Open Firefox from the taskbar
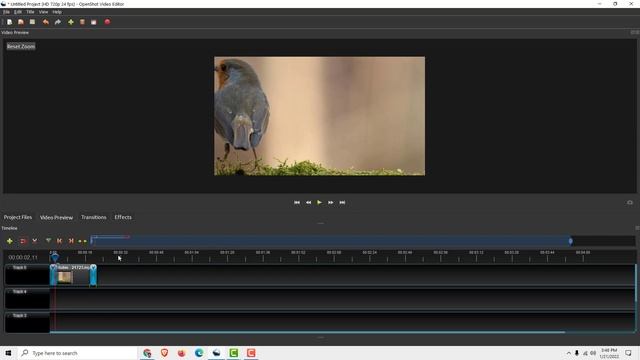640x360 pixels. pyautogui.click(x=182, y=353)
